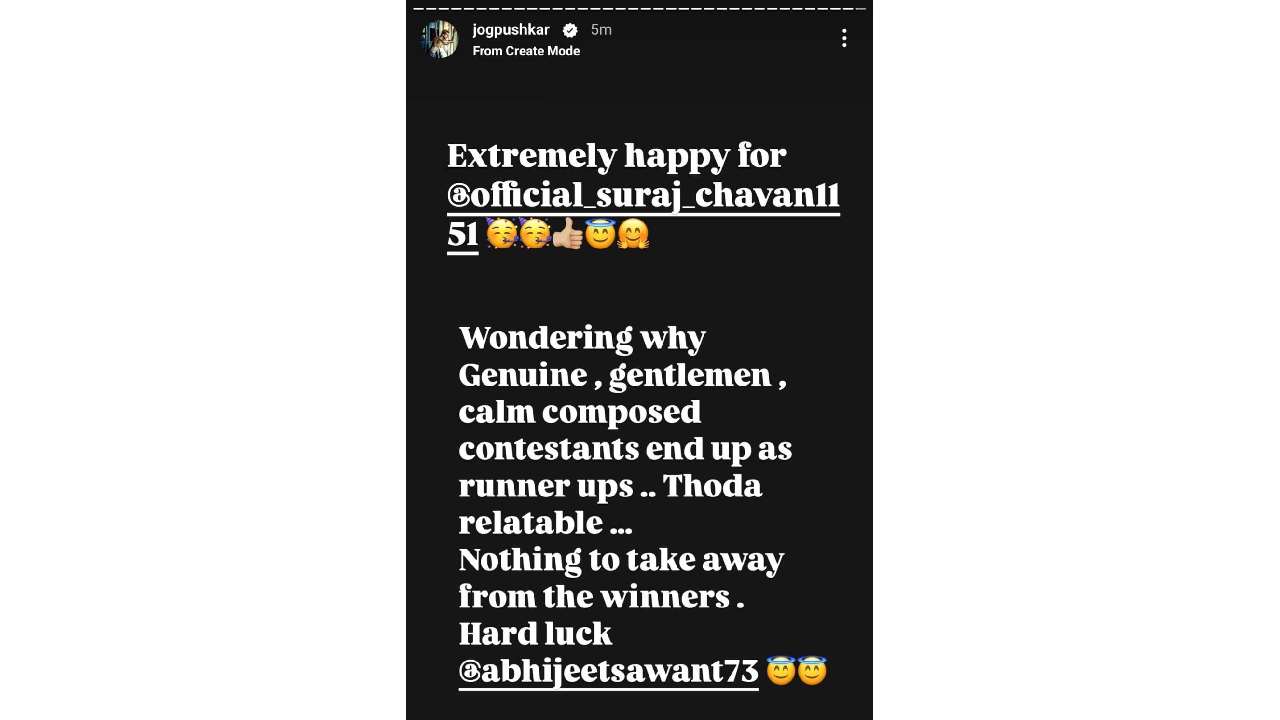The width and height of the screenshot is (1280, 720).
Task: Click the second party face emoji
Action: (x=534, y=234)
